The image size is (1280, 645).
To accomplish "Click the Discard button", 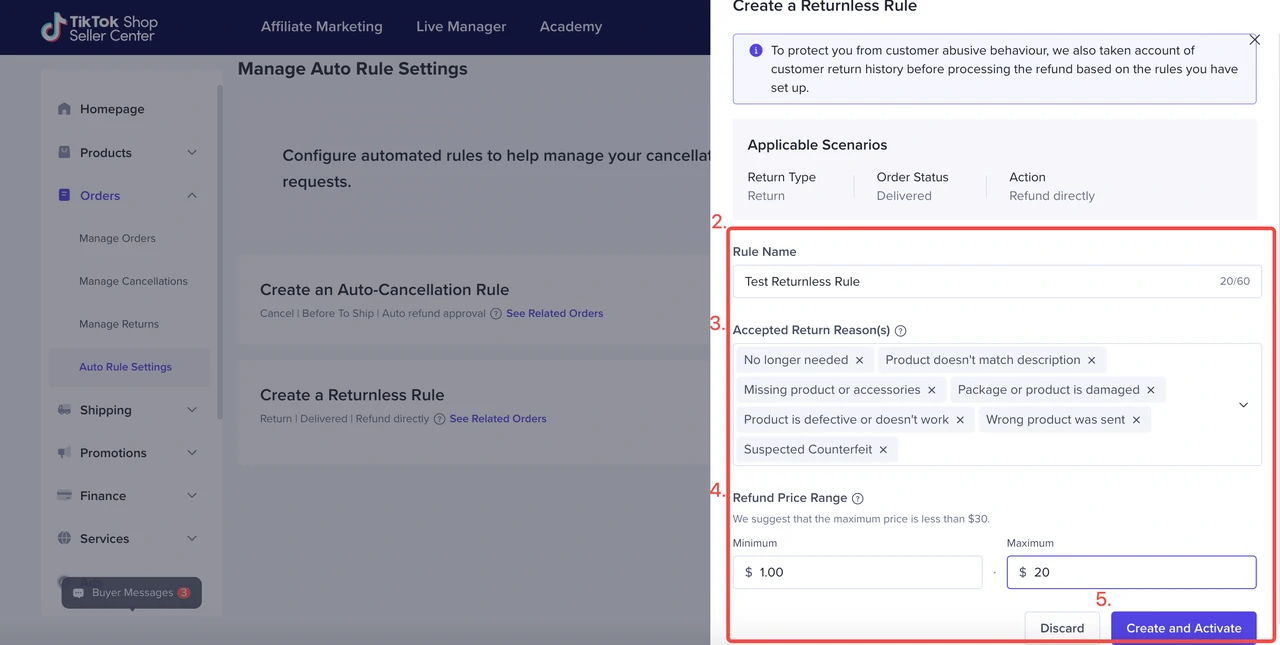I will click(x=1062, y=628).
